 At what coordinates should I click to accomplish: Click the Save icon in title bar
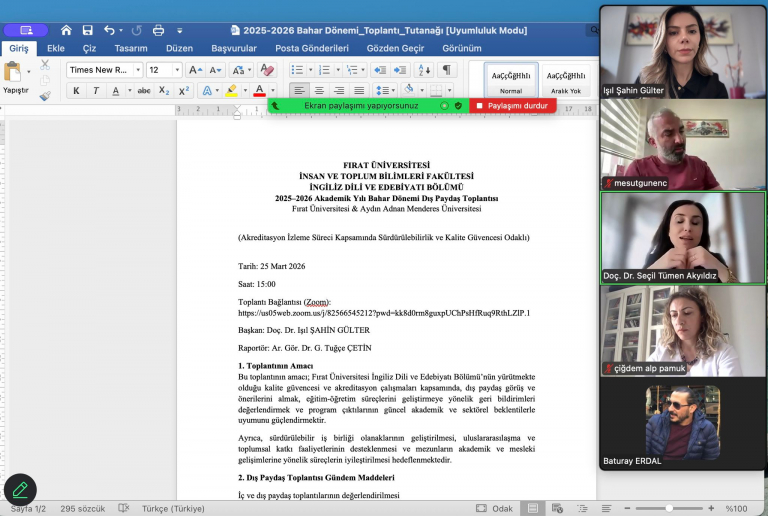click(x=88, y=31)
